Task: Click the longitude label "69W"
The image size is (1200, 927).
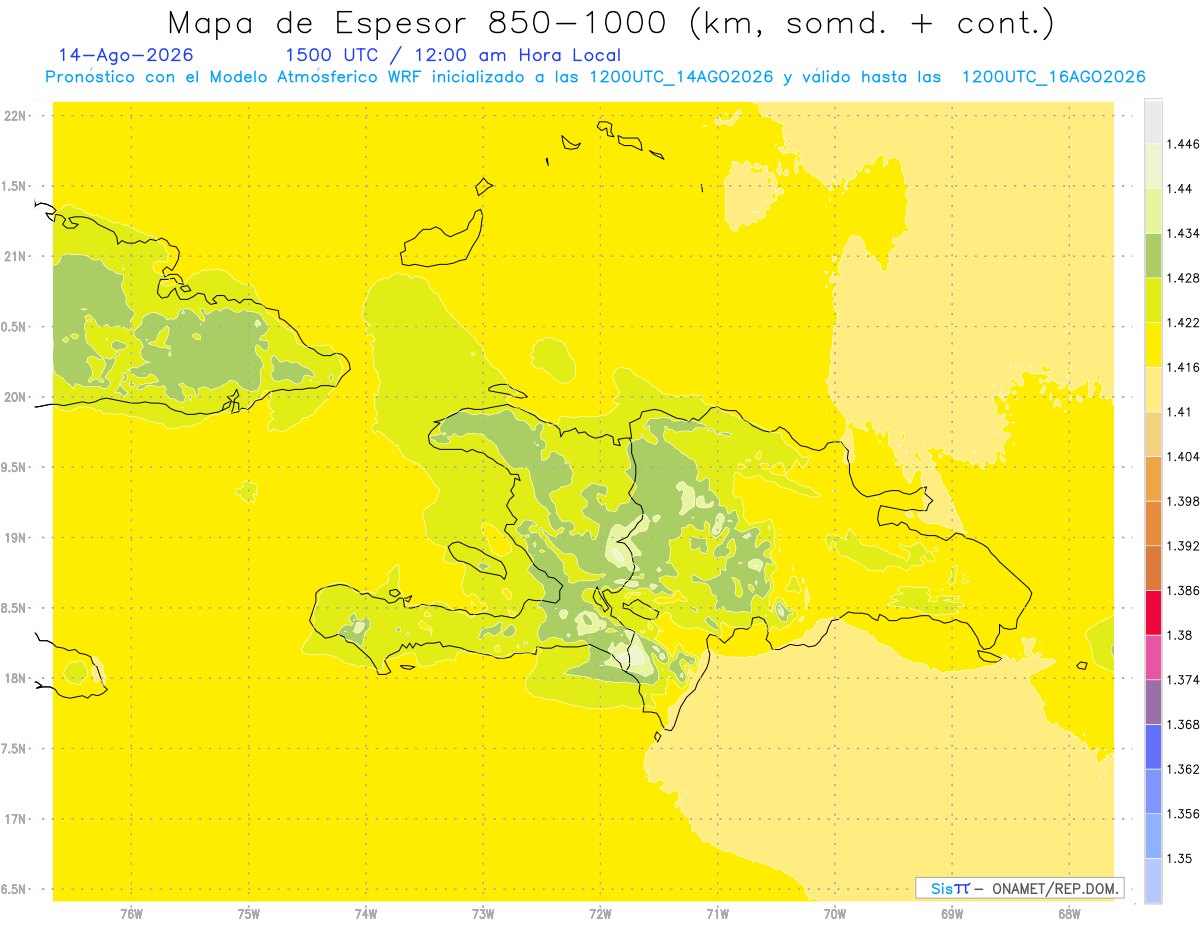Action: tap(952, 914)
